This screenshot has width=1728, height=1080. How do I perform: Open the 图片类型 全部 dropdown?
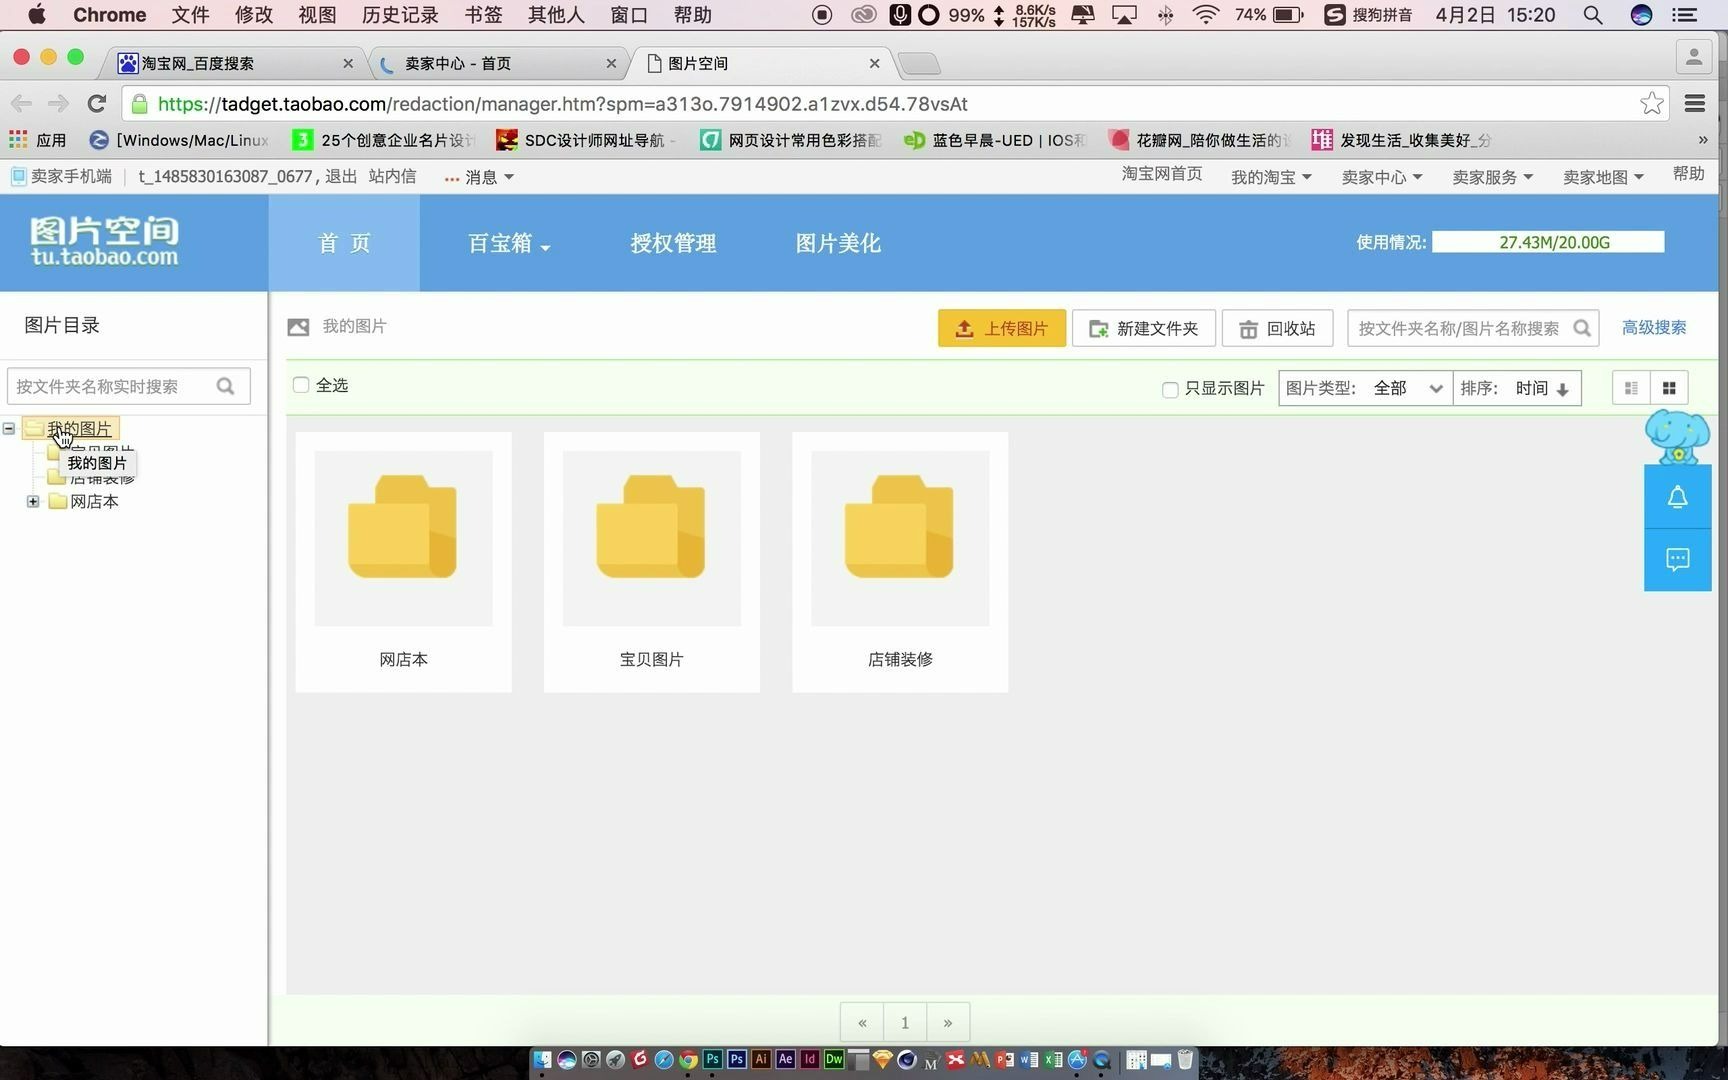(x=1365, y=388)
